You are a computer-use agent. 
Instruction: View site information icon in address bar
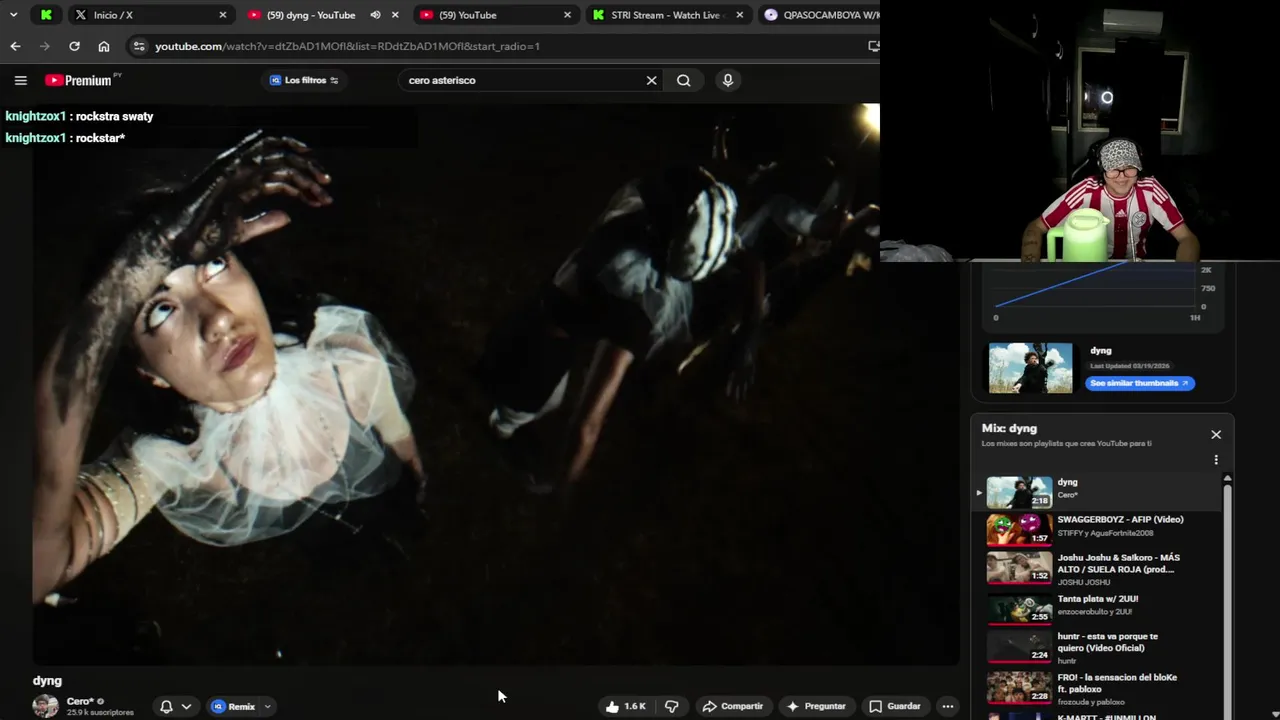[x=139, y=46]
